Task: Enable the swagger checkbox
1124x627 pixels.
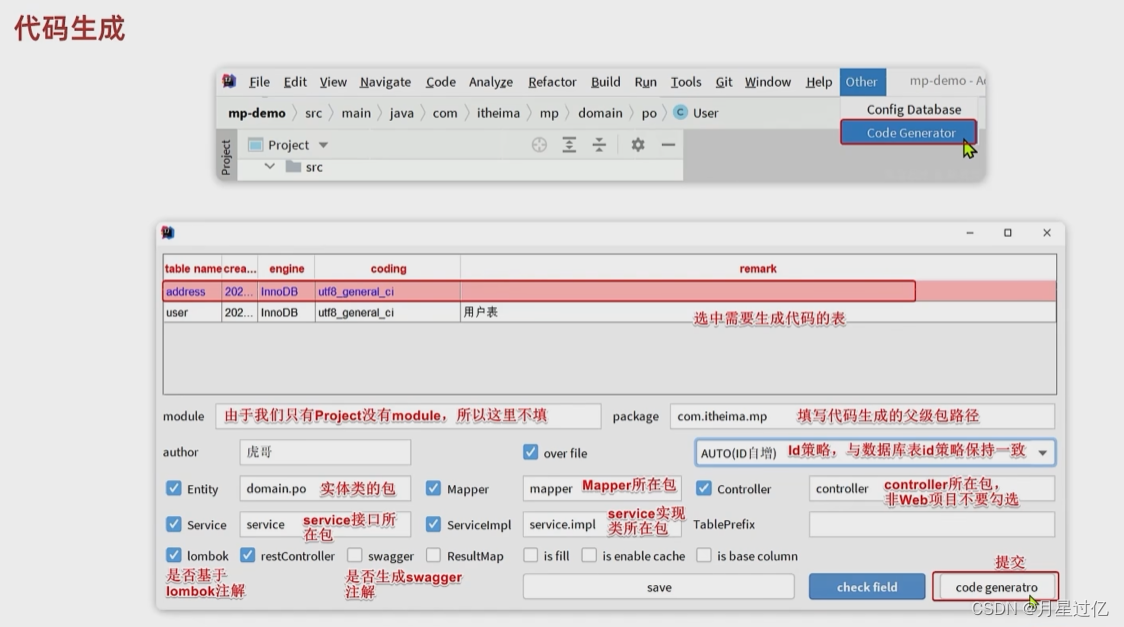Action: (355, 555)
